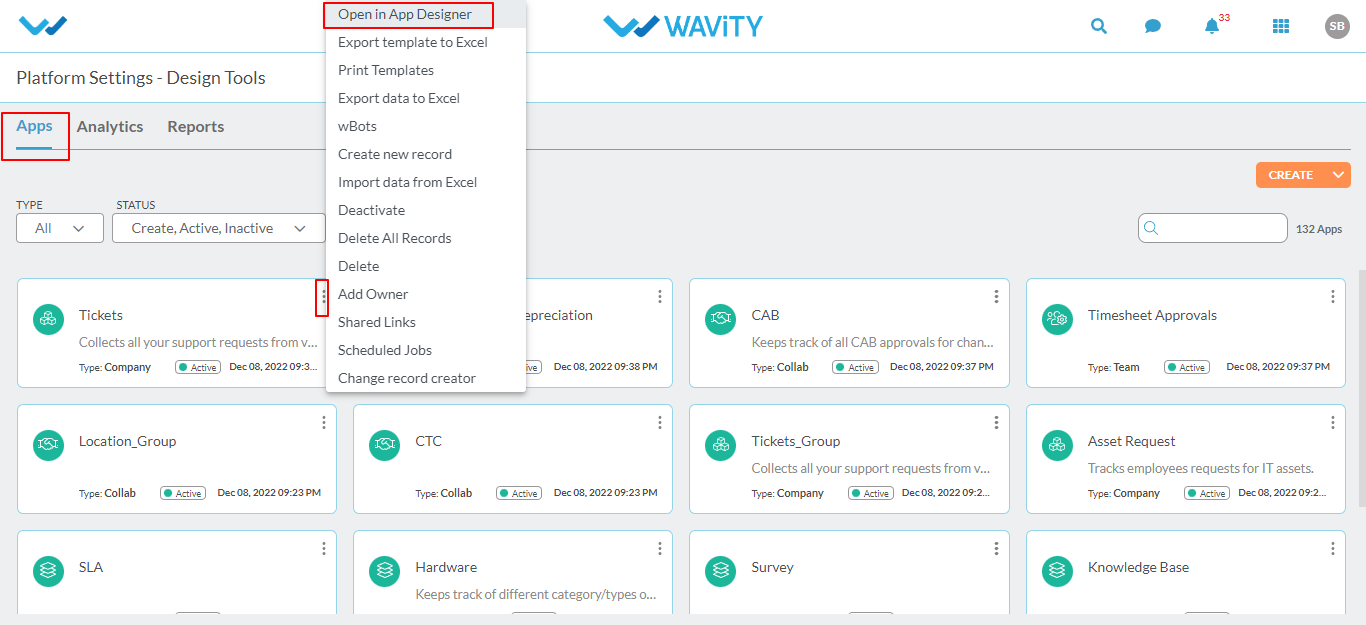Open three-dot menu on Location_Group card

[x=323, y=423]
